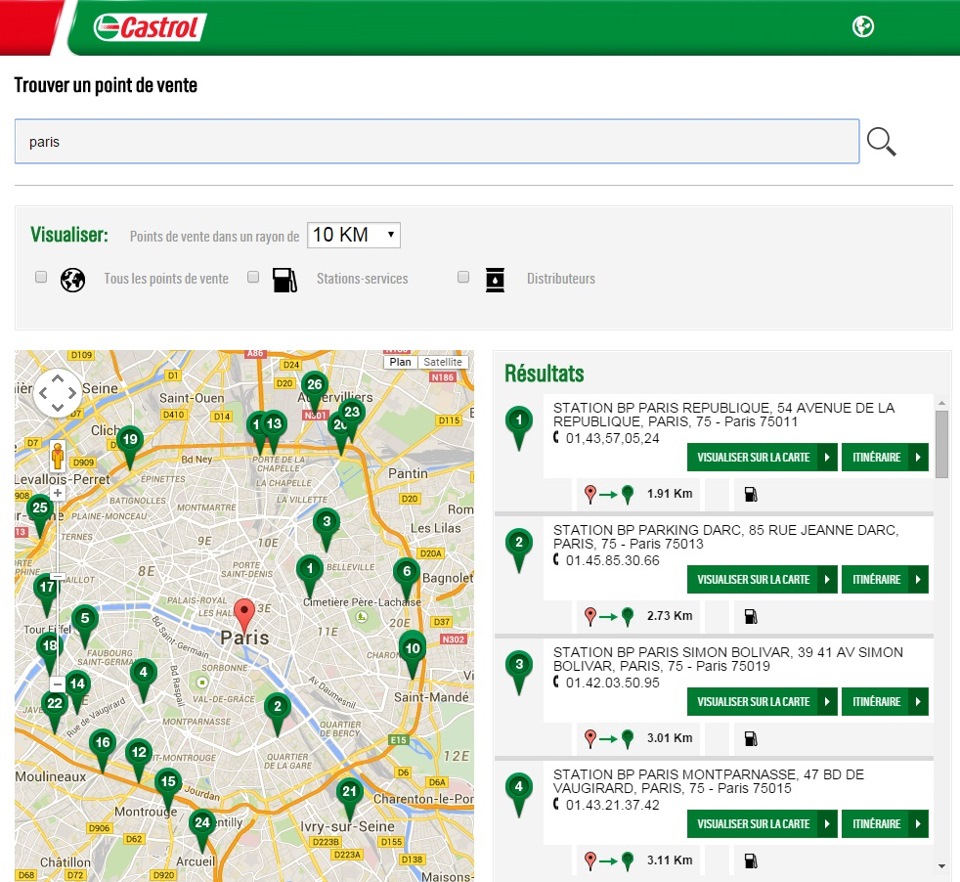Enable Tous les points de vente checkbox
Image resolution: width=960 pixels, height=882 pixels.
coord(41,277)
